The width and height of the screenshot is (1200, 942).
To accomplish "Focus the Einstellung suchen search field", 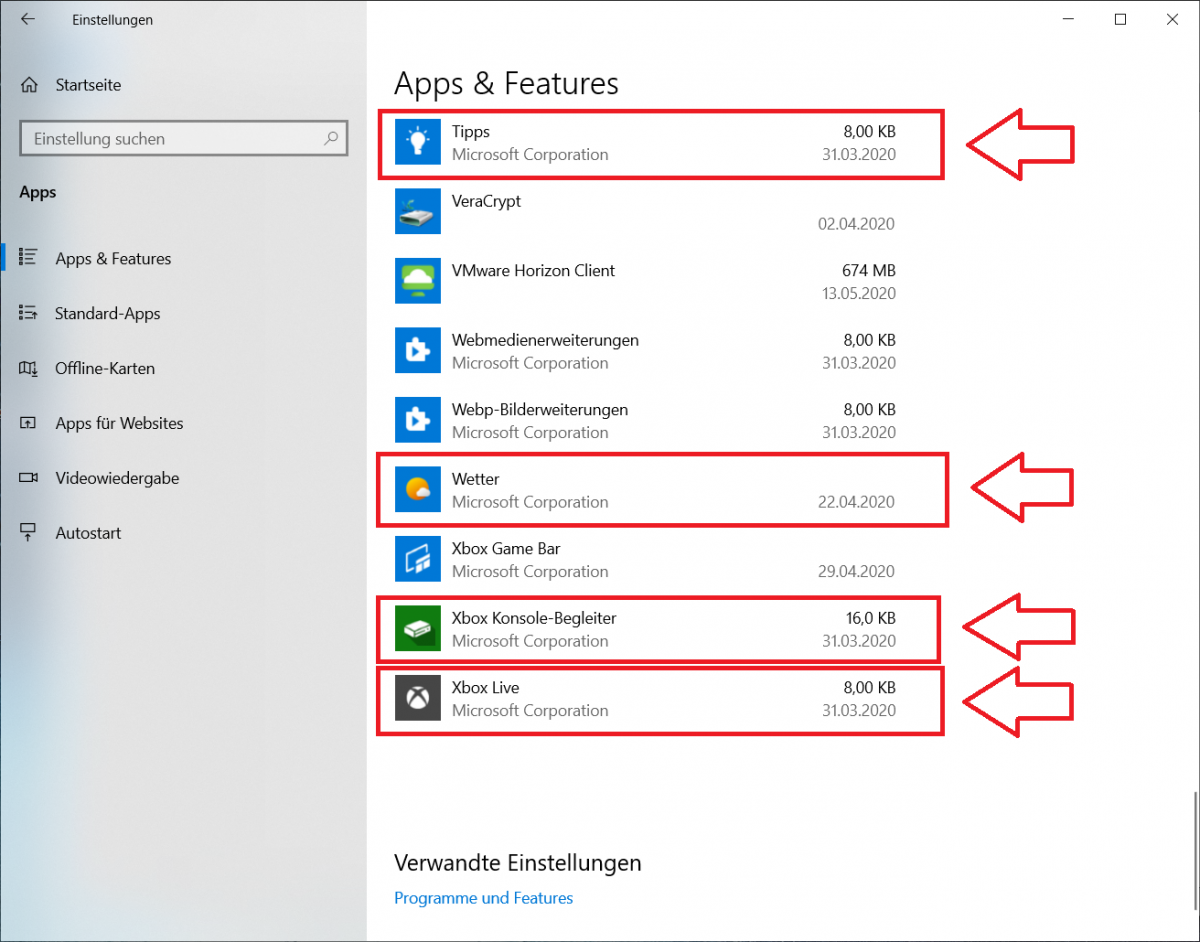I will [183, 139].
